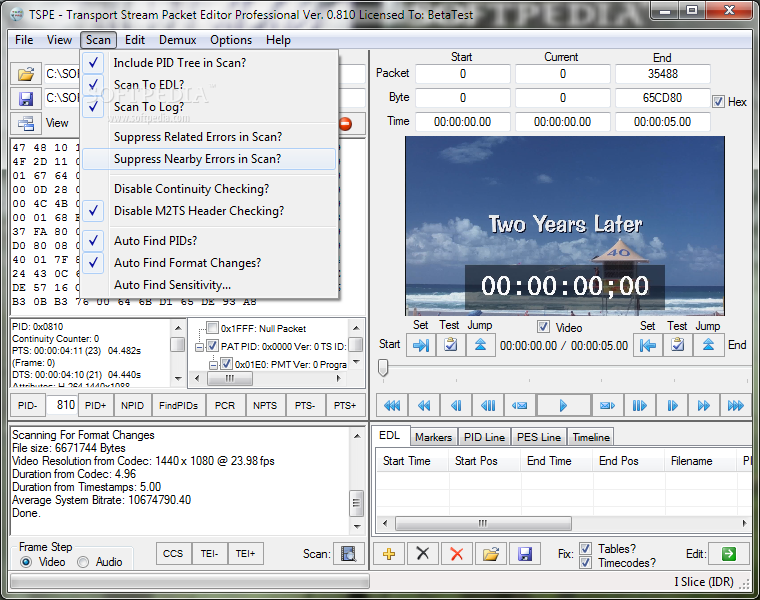Jump to start point icon
The width and height of the screenshot is (760, 600).
click(480, 345)
